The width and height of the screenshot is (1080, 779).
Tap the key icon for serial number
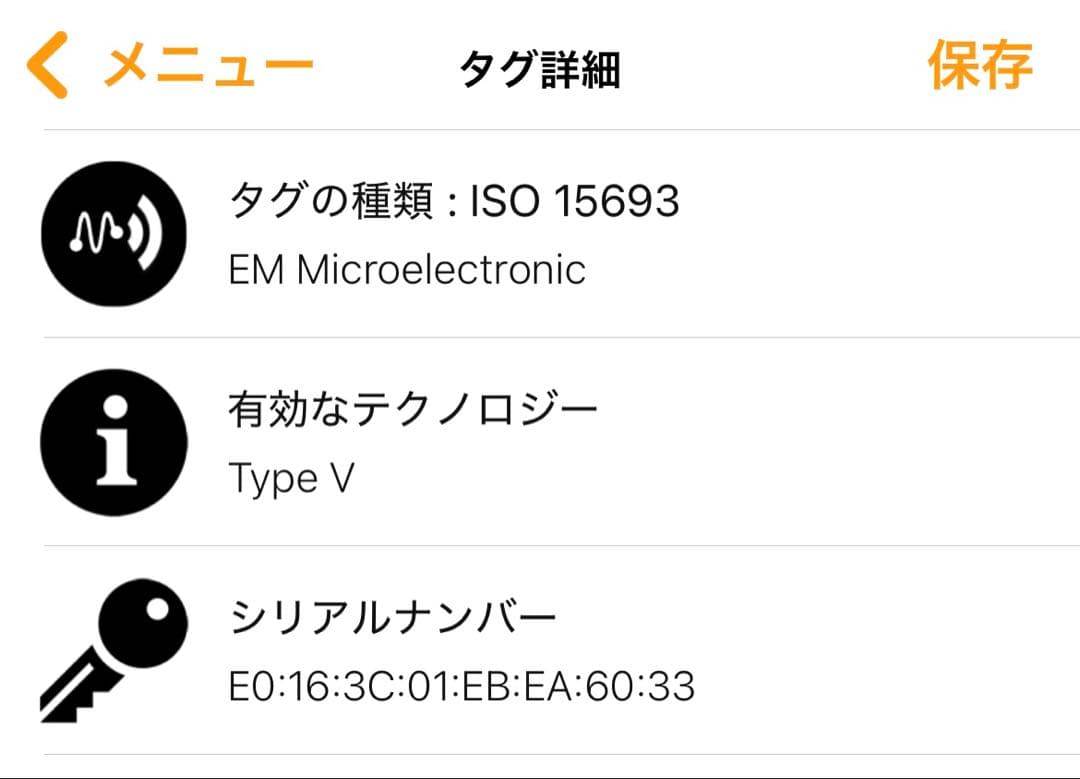tap(113, 650)
